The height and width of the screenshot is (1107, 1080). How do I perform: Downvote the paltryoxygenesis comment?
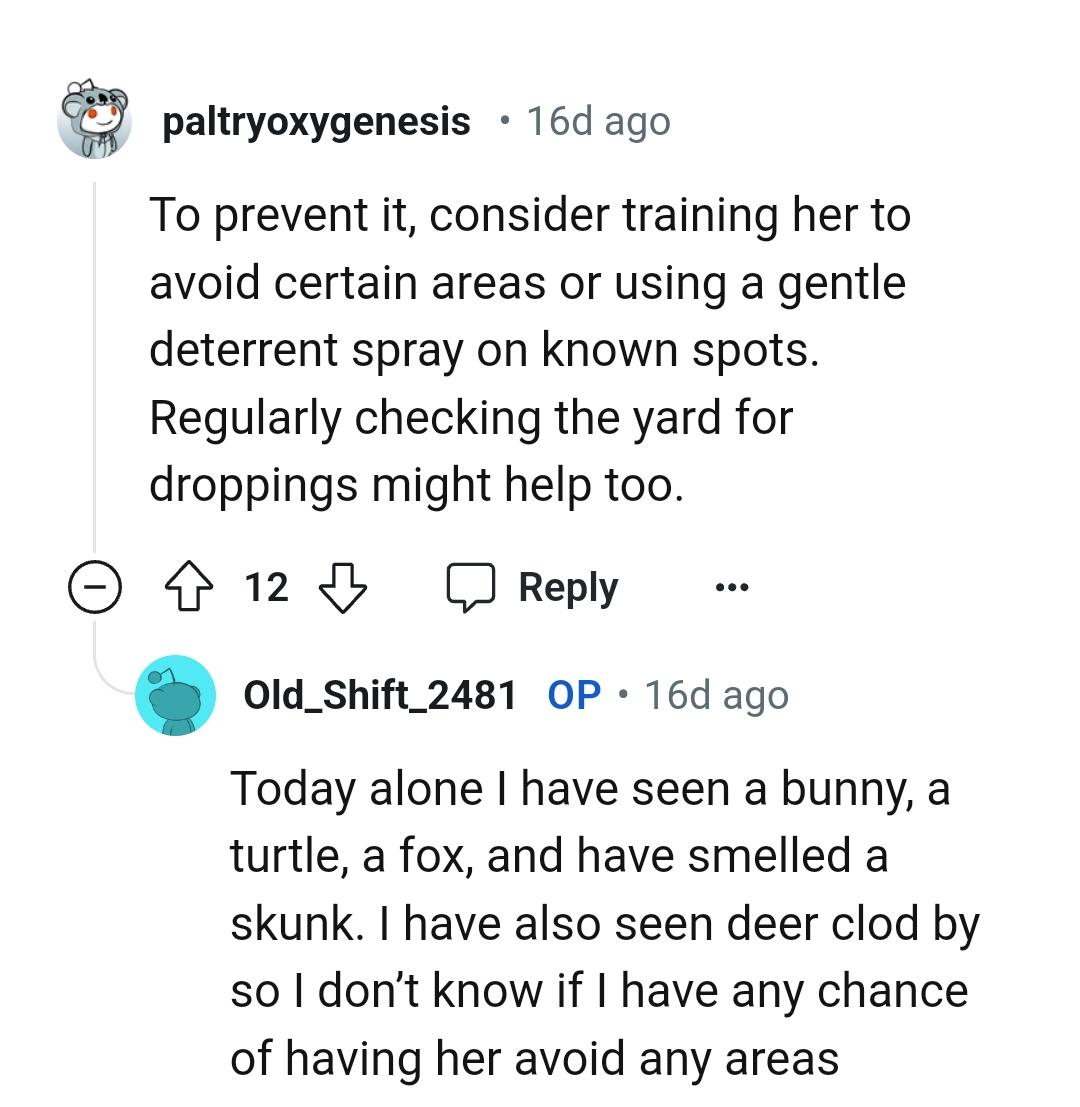pos(341,588)
